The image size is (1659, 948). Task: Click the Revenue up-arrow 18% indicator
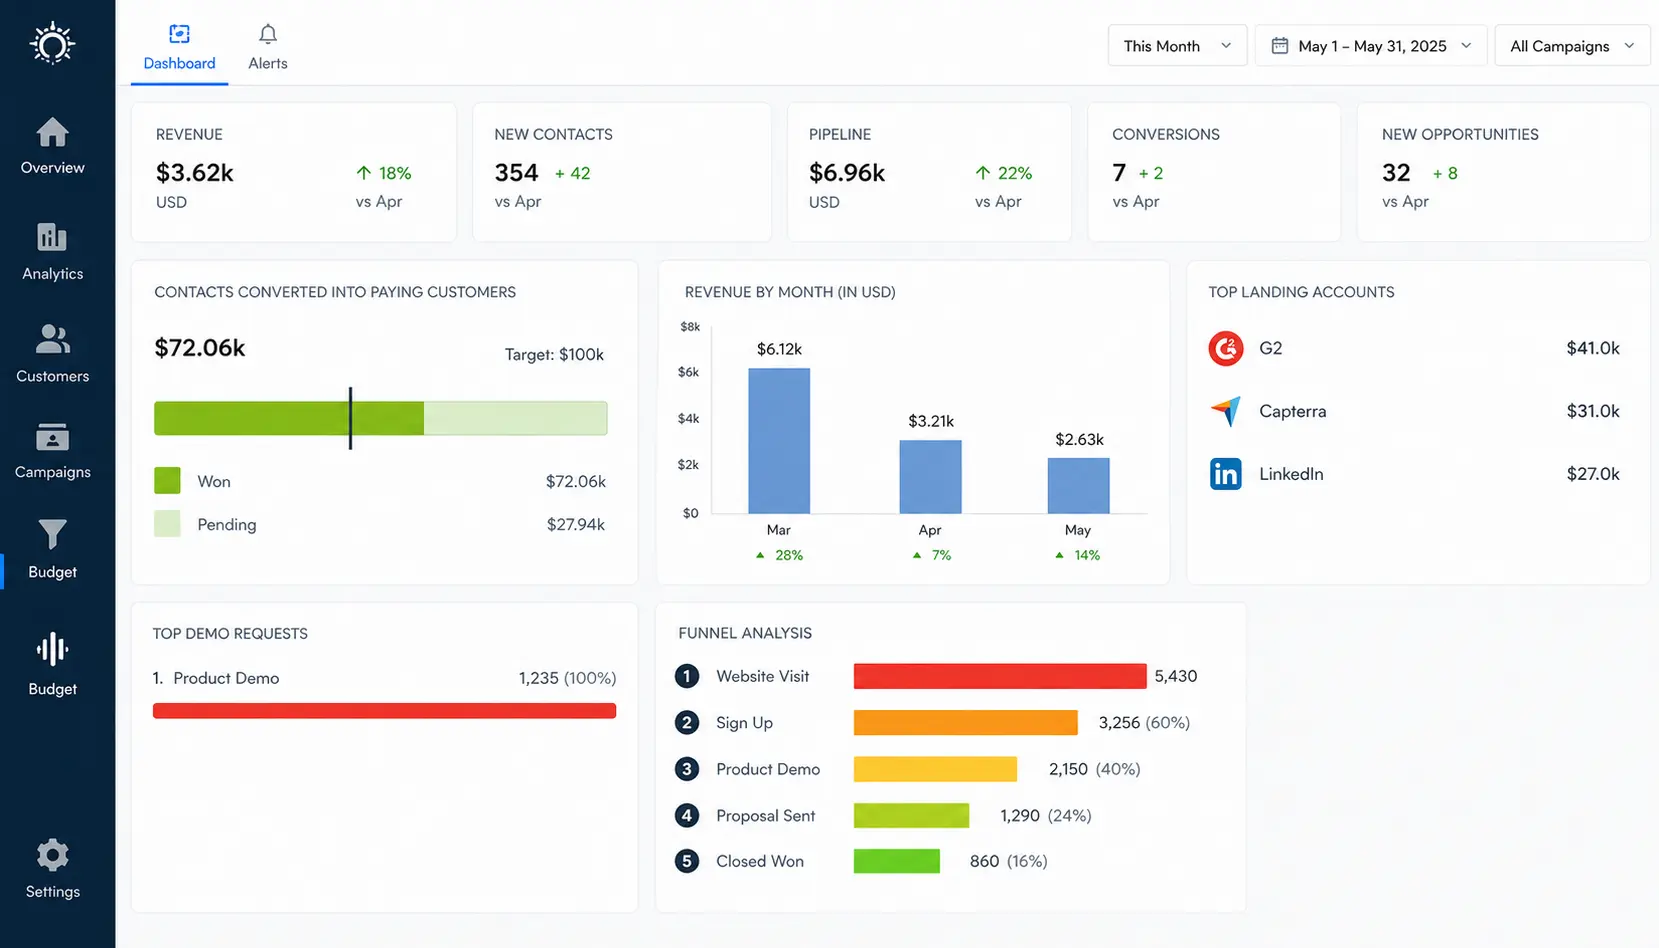pos(384,173)
